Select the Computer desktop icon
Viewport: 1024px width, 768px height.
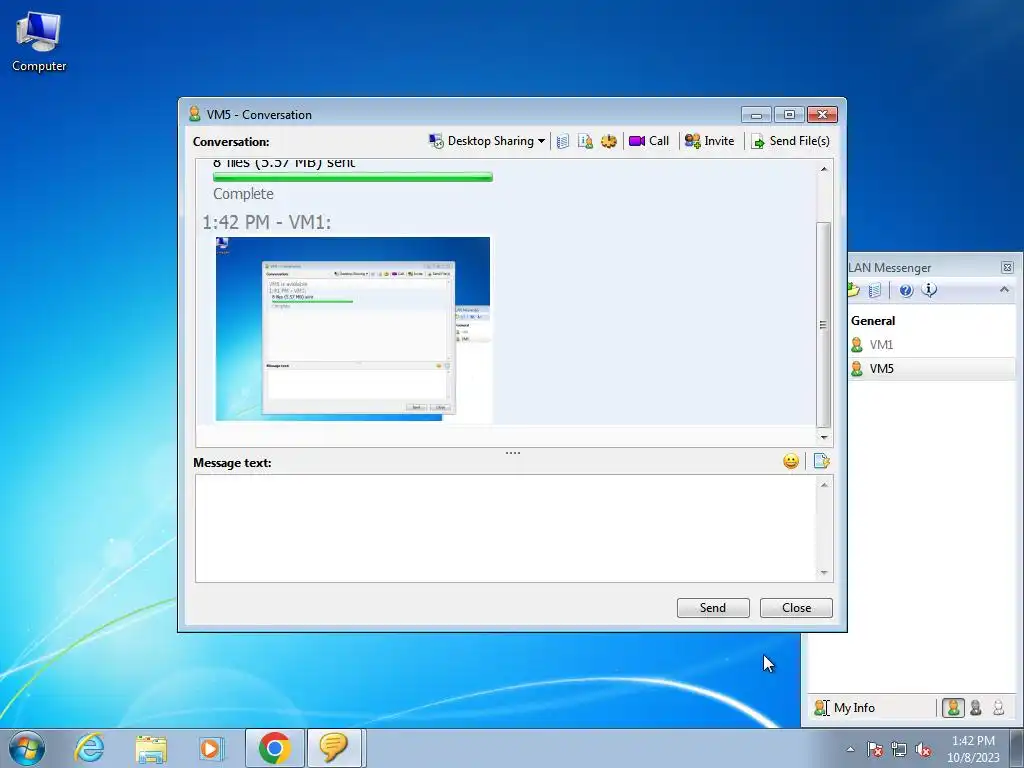[x=39, y=43]
